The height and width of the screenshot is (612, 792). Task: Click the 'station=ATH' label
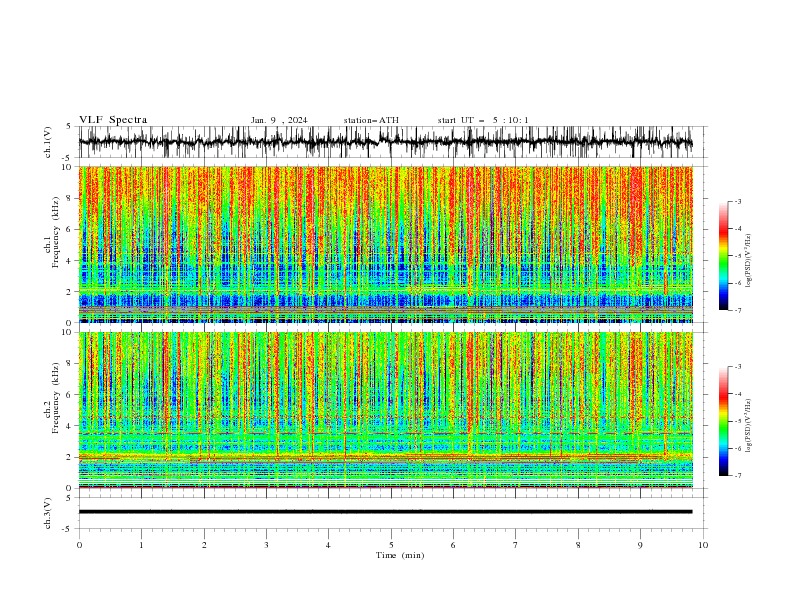coord(371,120)
